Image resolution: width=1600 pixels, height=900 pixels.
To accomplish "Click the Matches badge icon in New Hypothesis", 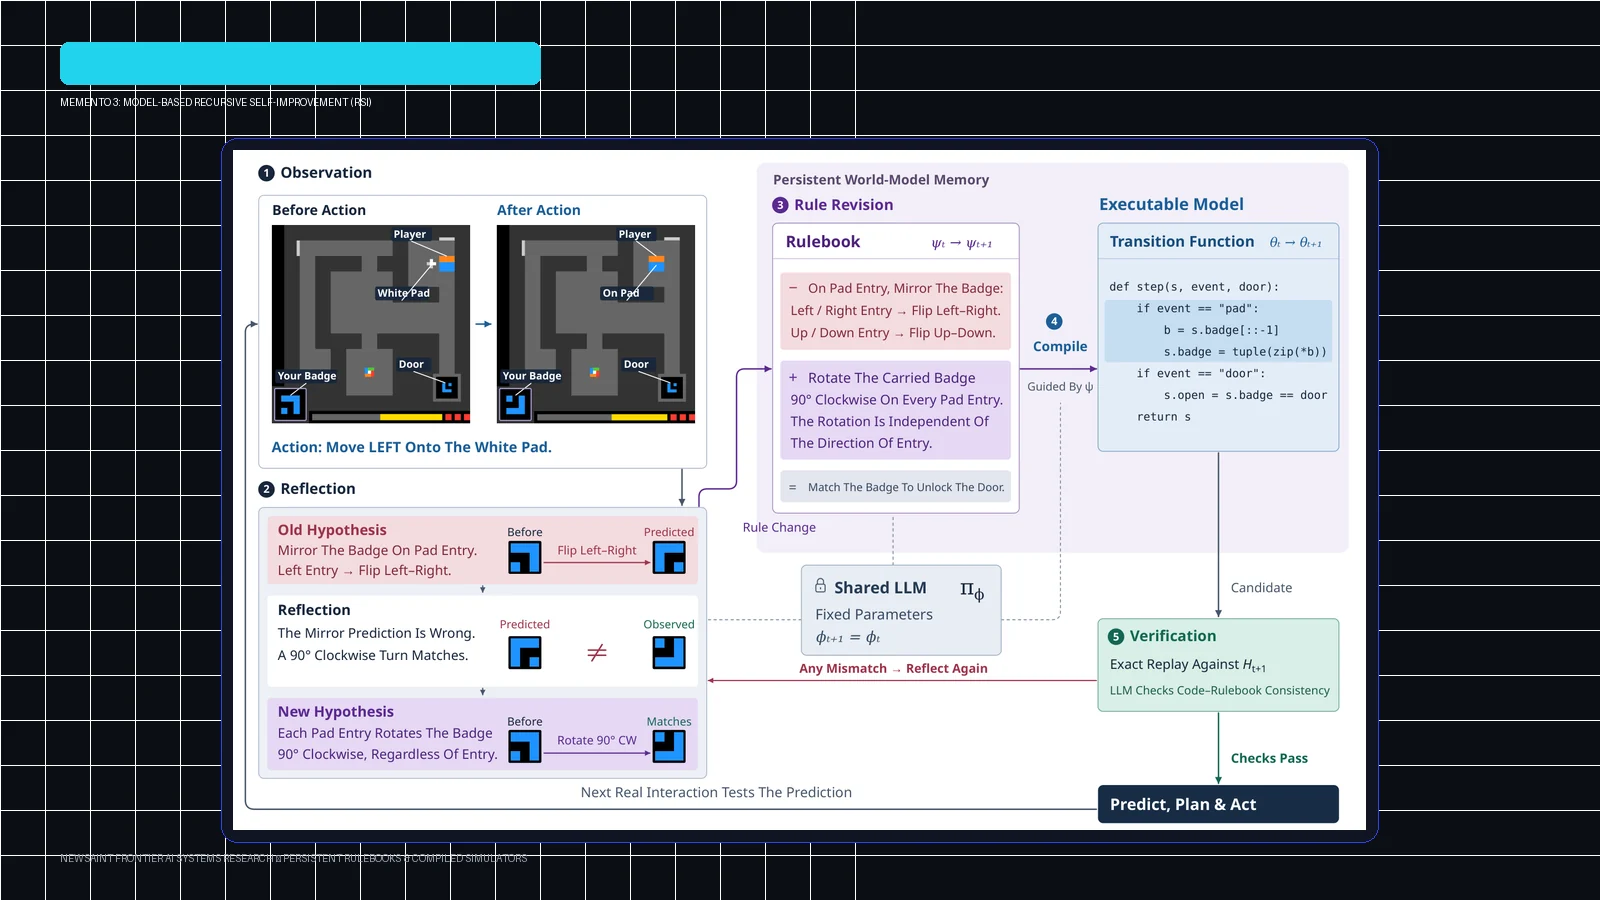I will (669, 747).
